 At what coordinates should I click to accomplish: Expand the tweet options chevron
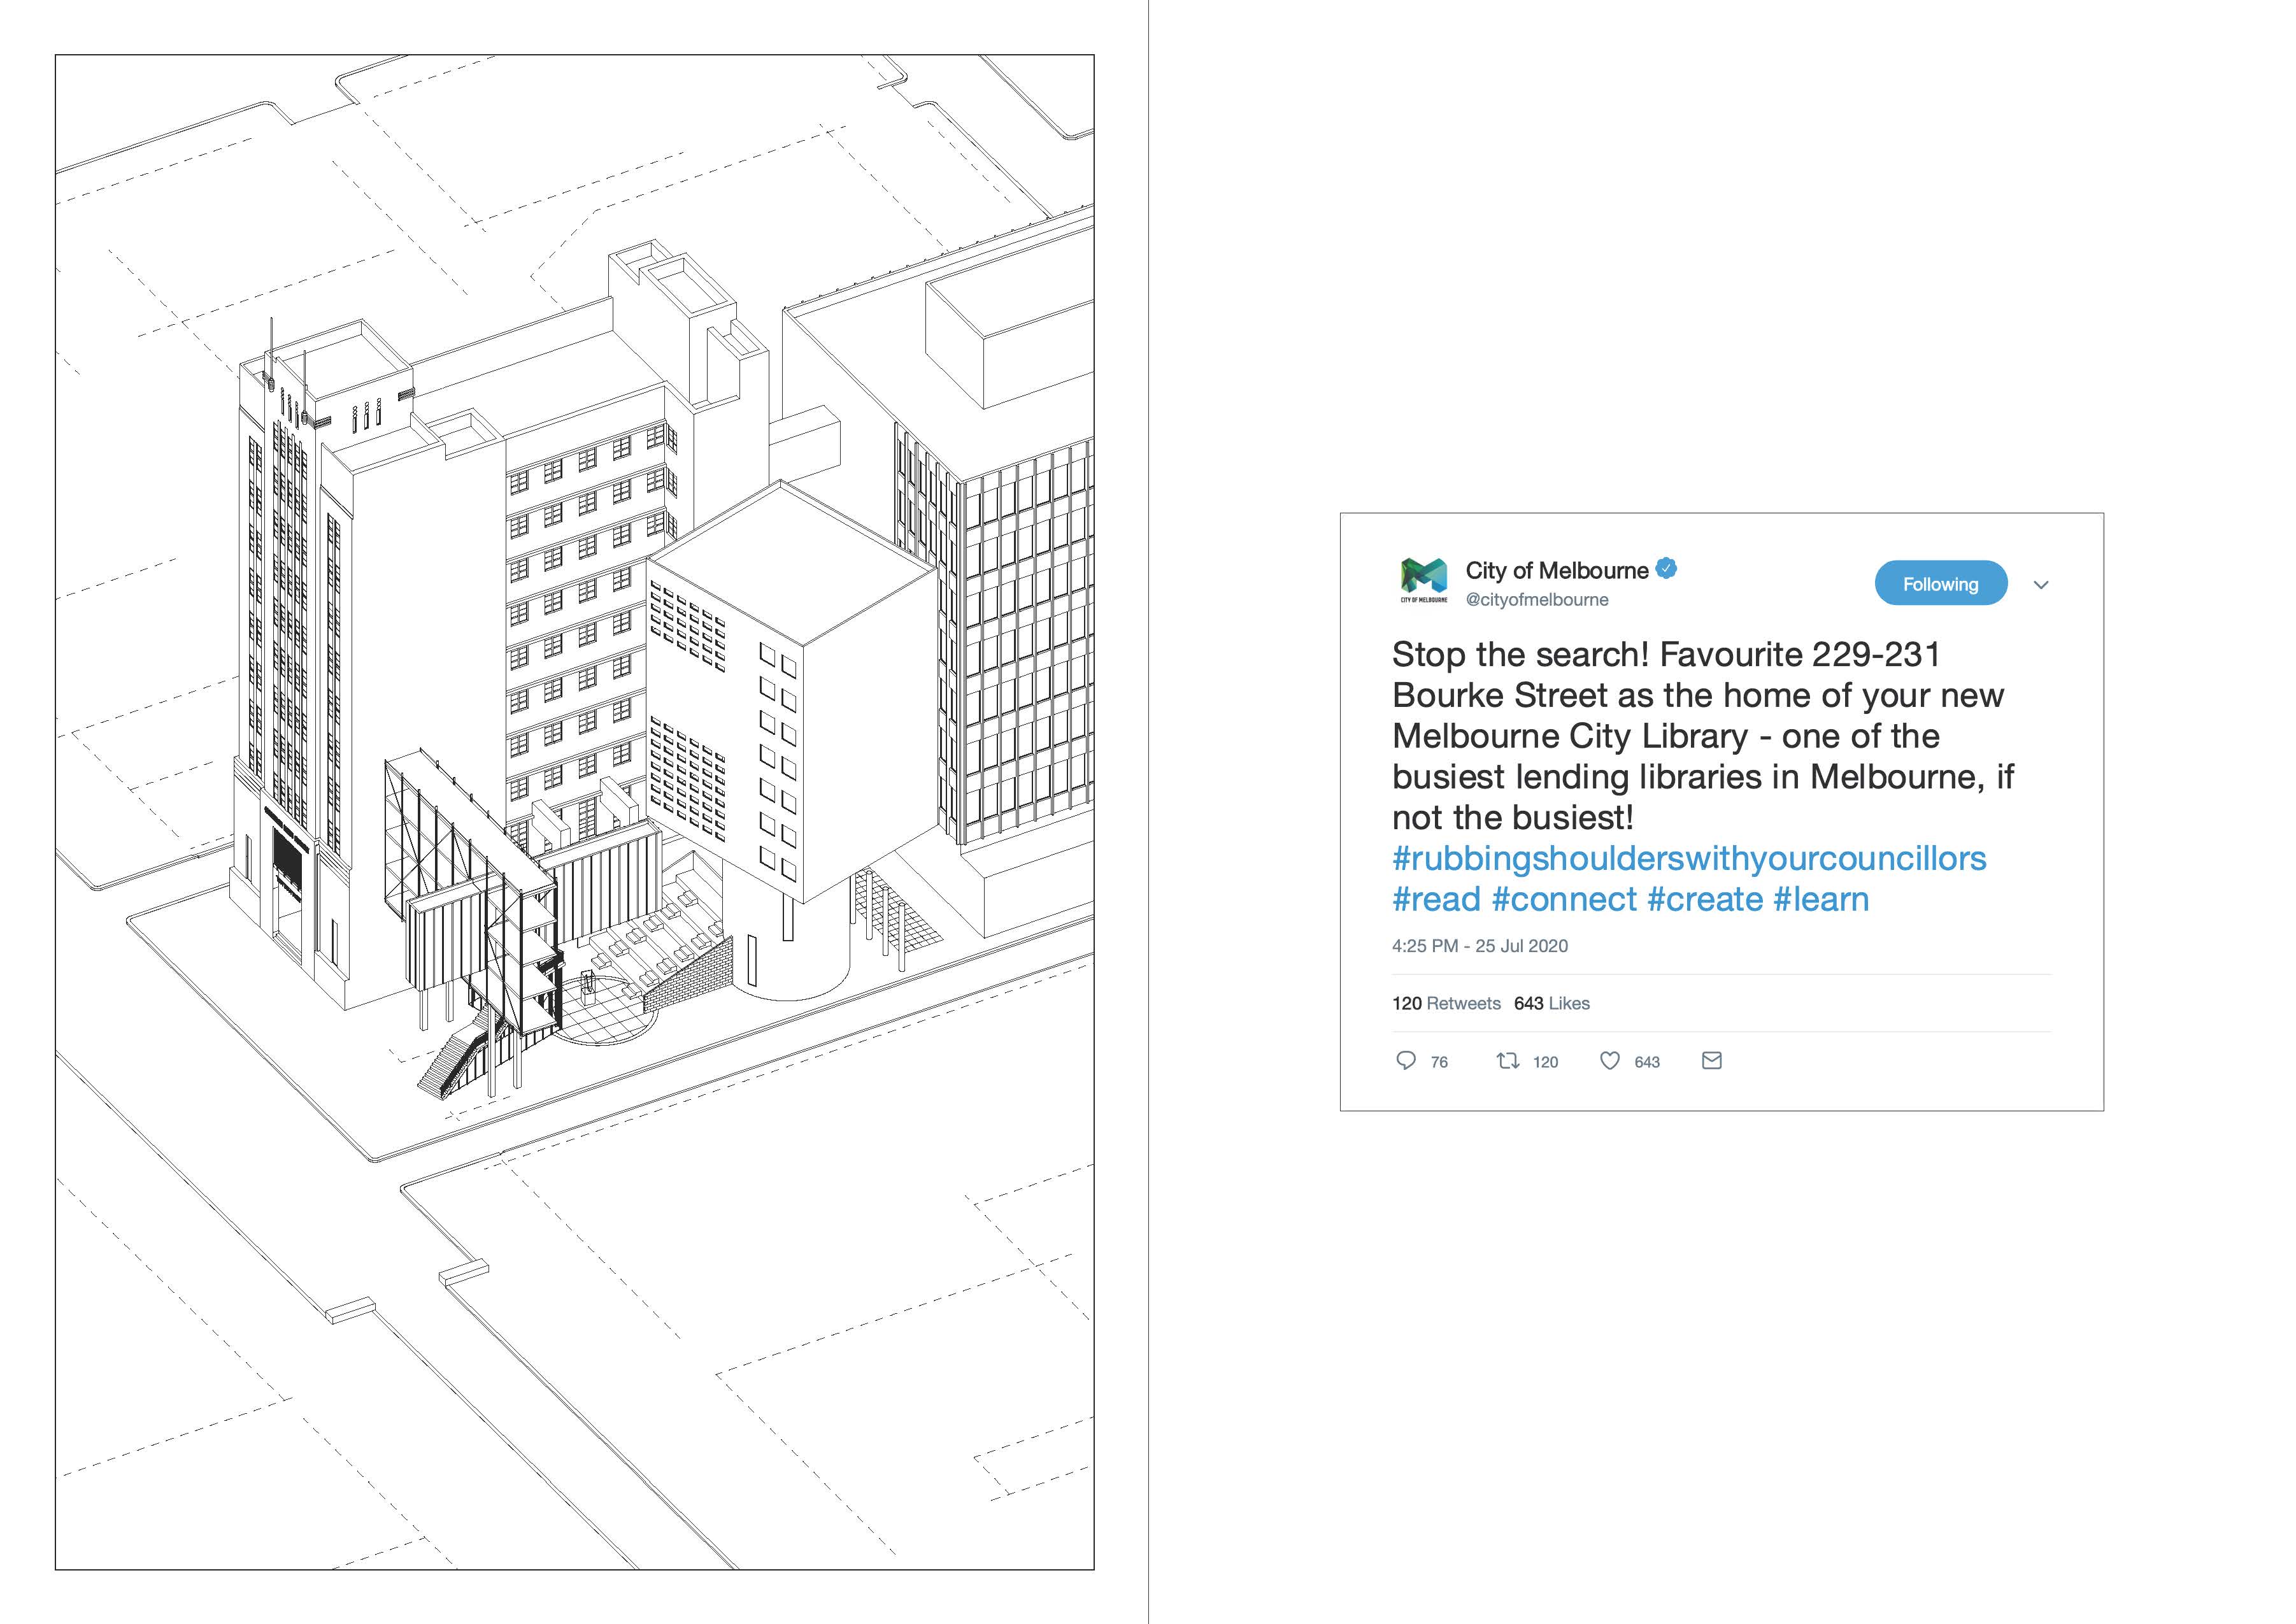(2041, 585)
